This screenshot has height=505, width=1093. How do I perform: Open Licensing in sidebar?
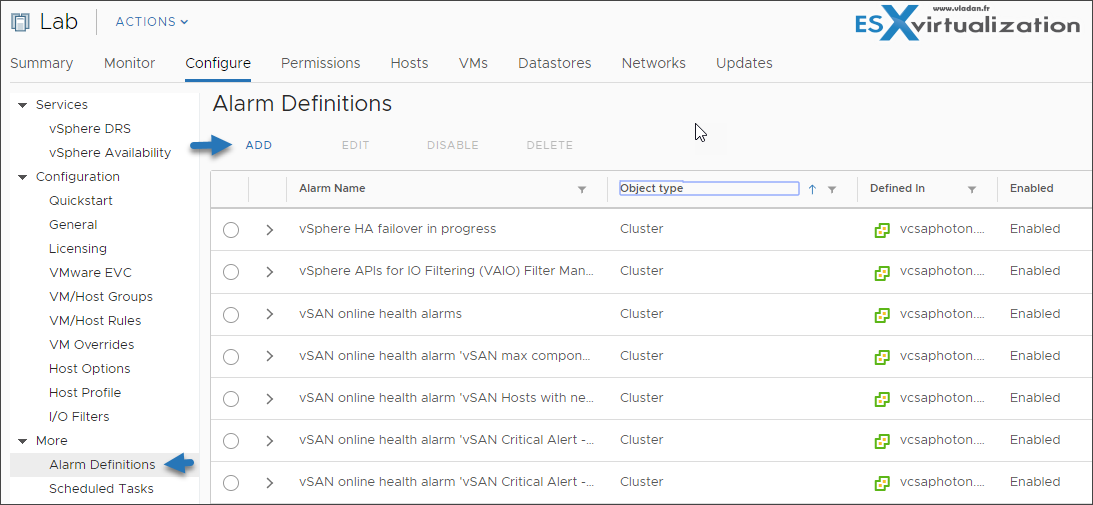77,248
